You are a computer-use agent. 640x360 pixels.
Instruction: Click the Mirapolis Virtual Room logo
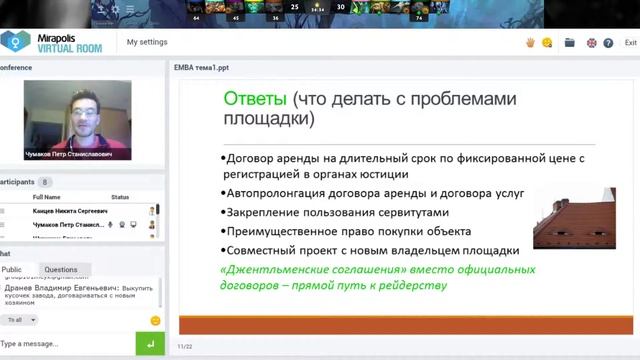[51, 42]
